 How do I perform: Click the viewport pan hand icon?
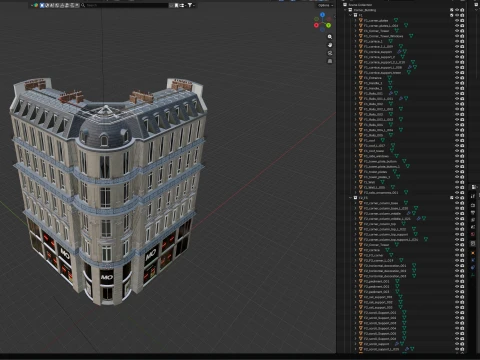pos(330,45)
